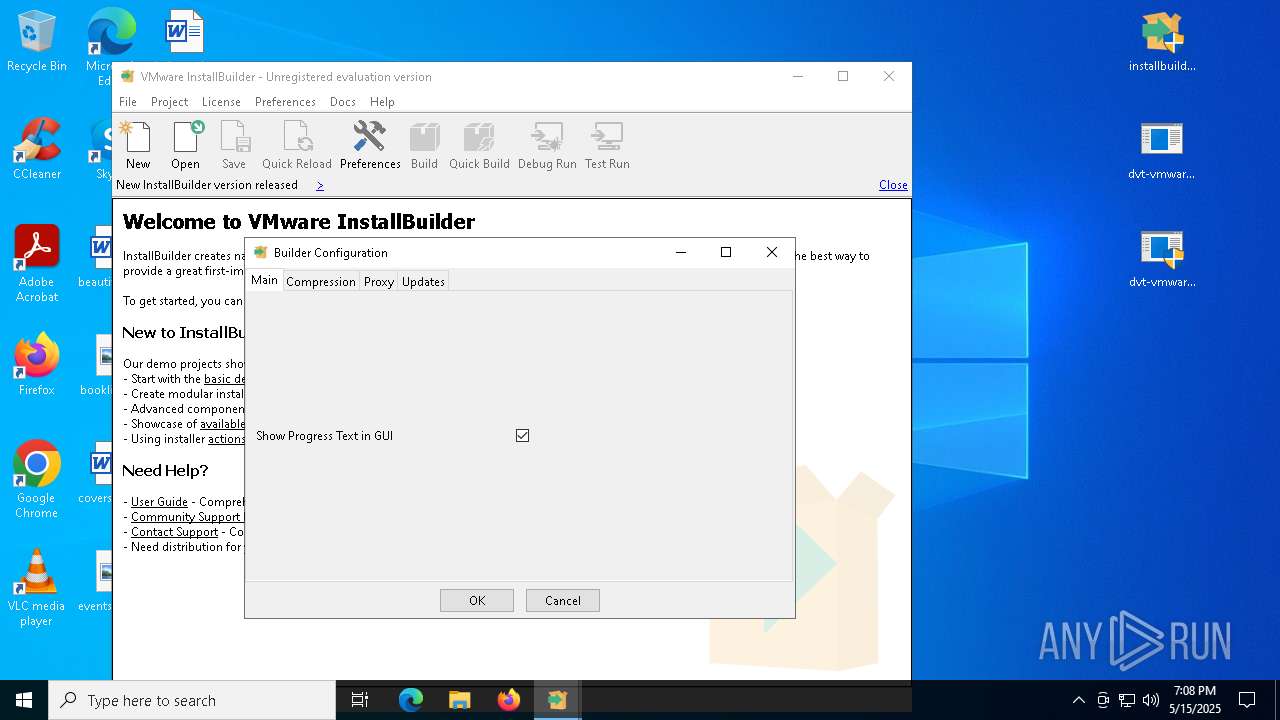Open the Docs menu
Viewport: 1280px width, 720px height.
pos(343,102)
